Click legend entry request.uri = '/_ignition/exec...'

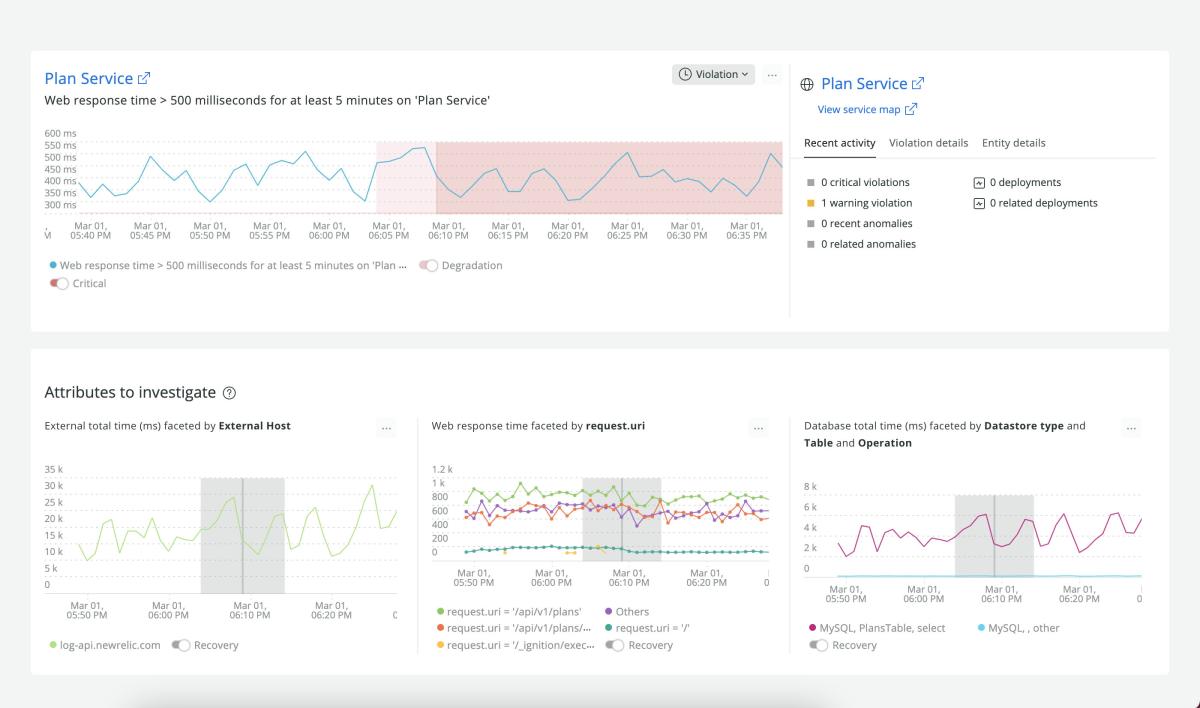click(515, 646)
